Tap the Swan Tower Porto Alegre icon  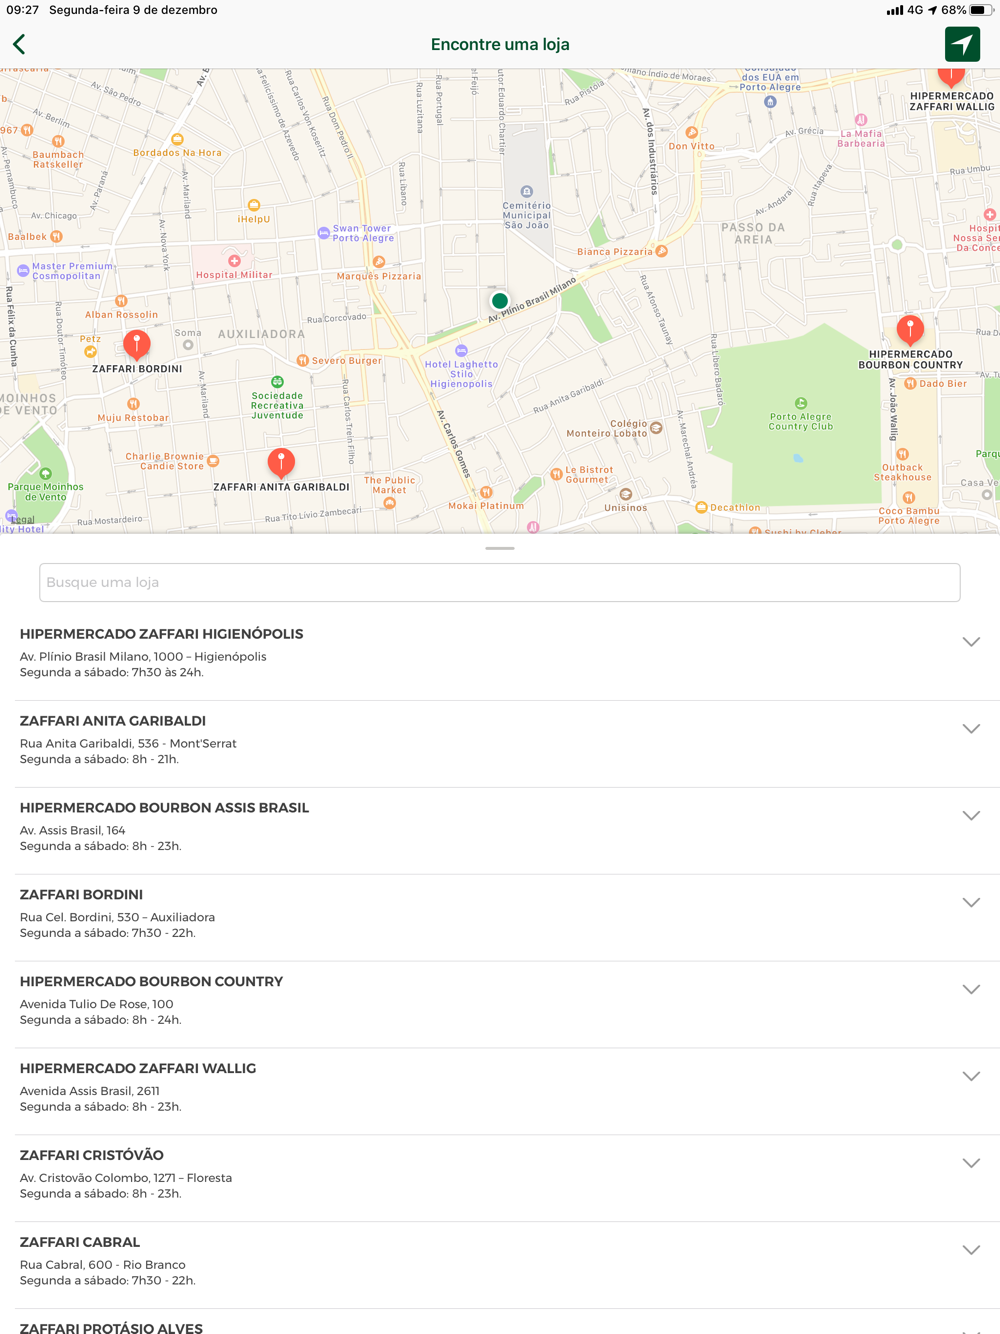323,233
